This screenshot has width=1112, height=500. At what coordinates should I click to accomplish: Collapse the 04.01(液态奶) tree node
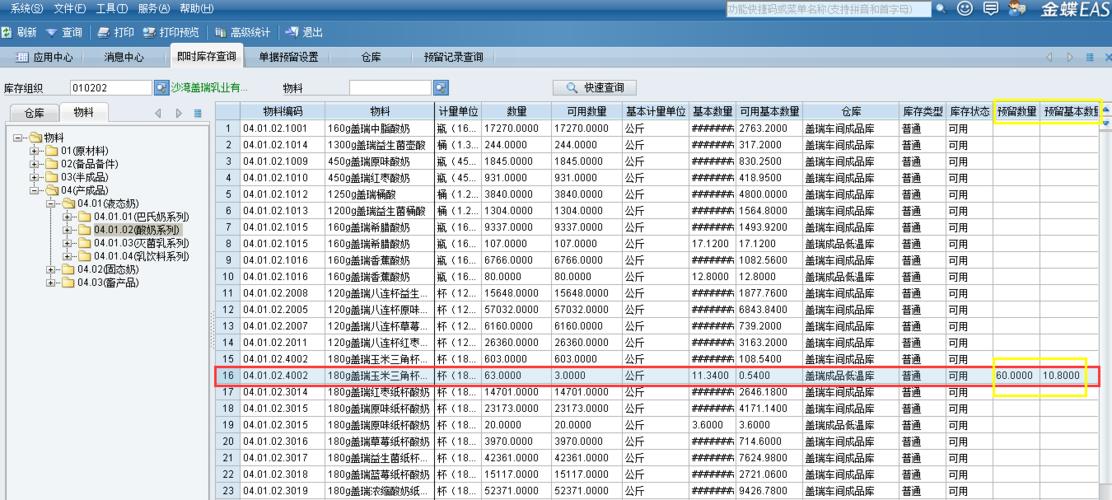[50, 204]
